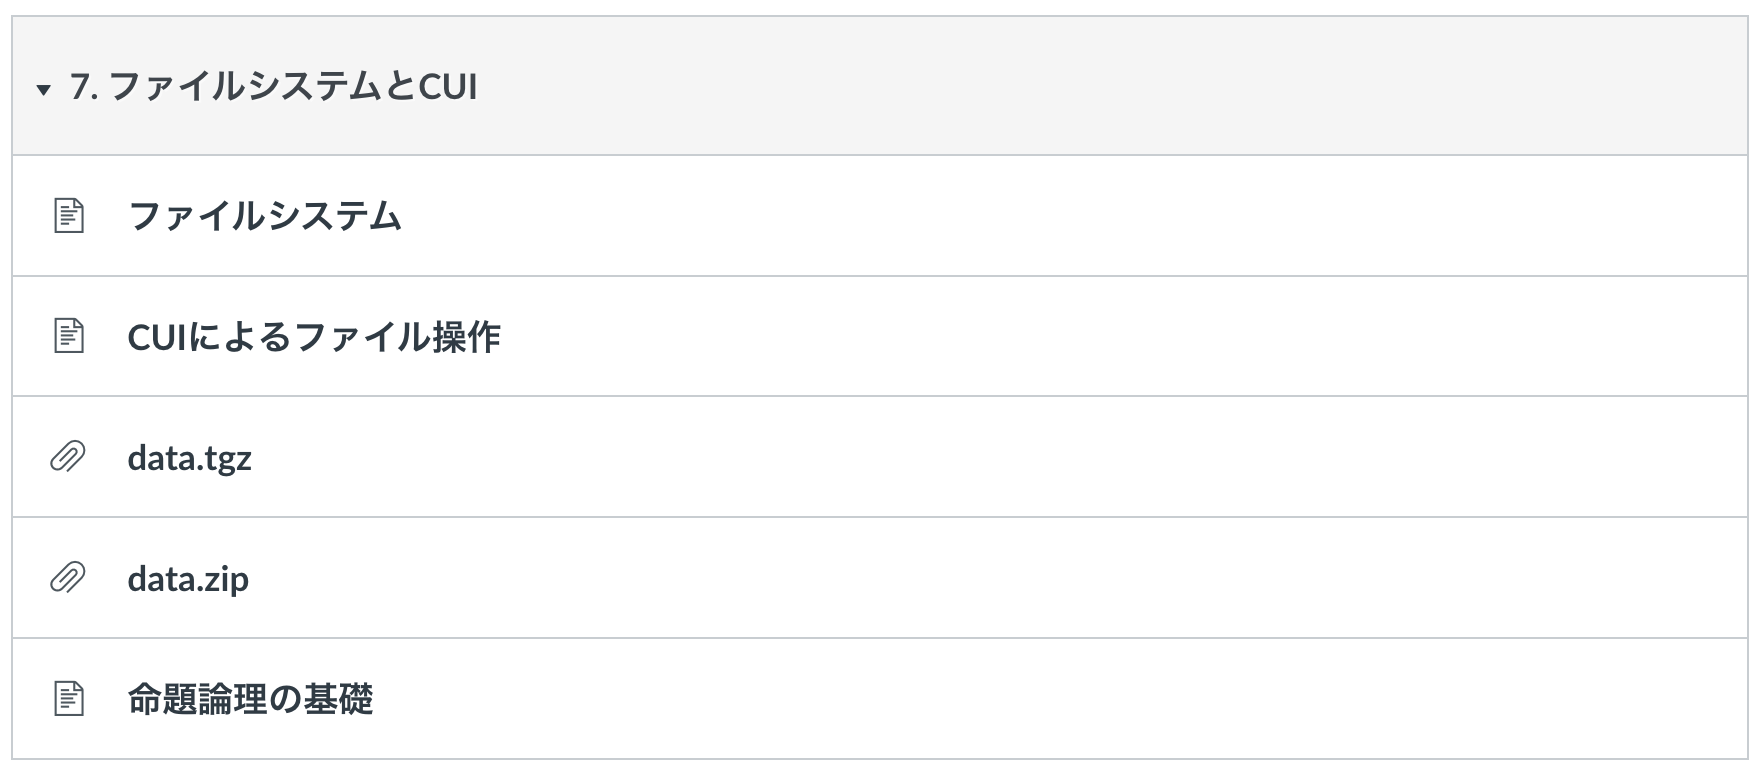Click the "7." number in module header
This screenshot has width=1762, height=770.
pos(83,87)
